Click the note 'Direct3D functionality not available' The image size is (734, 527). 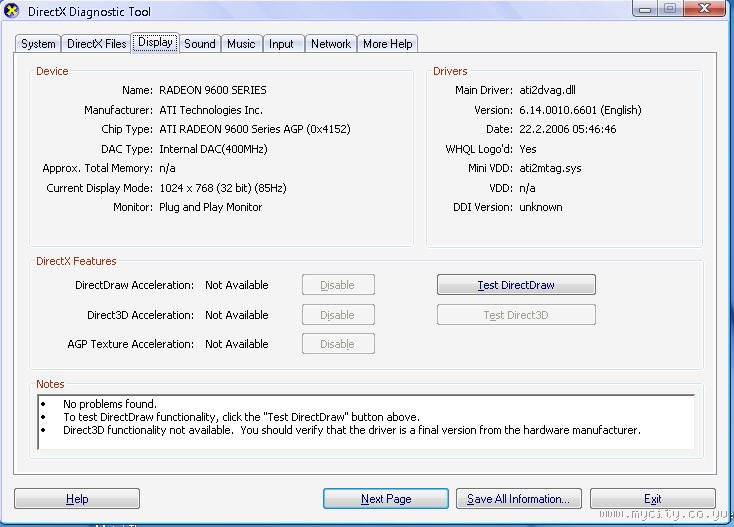(352, 430)
